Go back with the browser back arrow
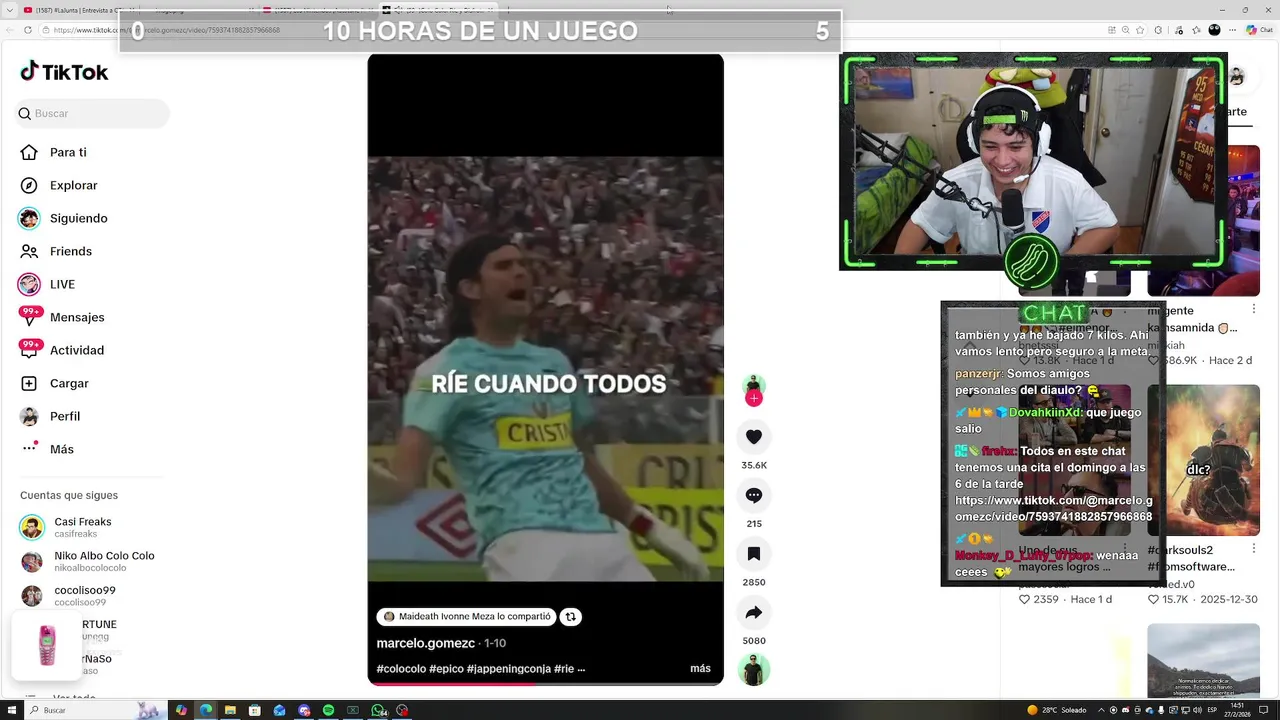Screen dimensions: 1280x720 pos(9,30)
